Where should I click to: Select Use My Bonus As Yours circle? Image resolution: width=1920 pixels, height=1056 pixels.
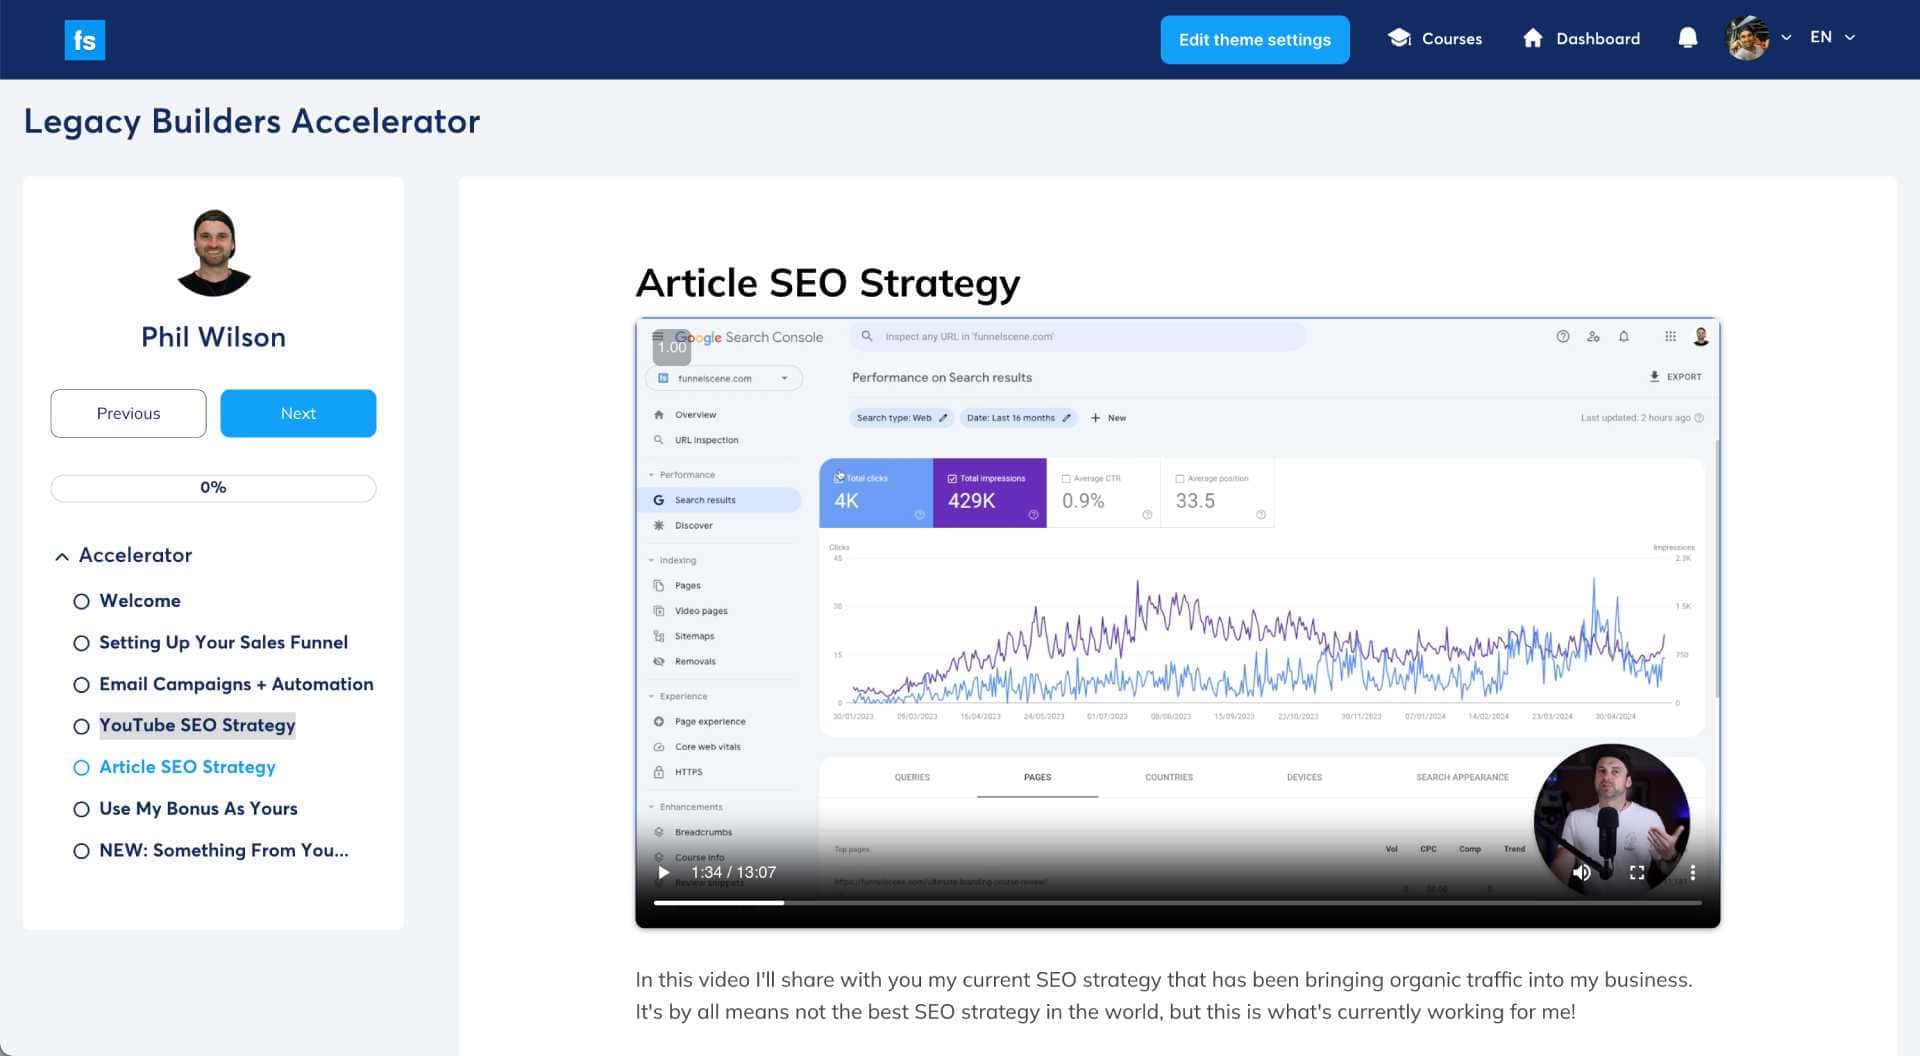(x=82, y=809)
